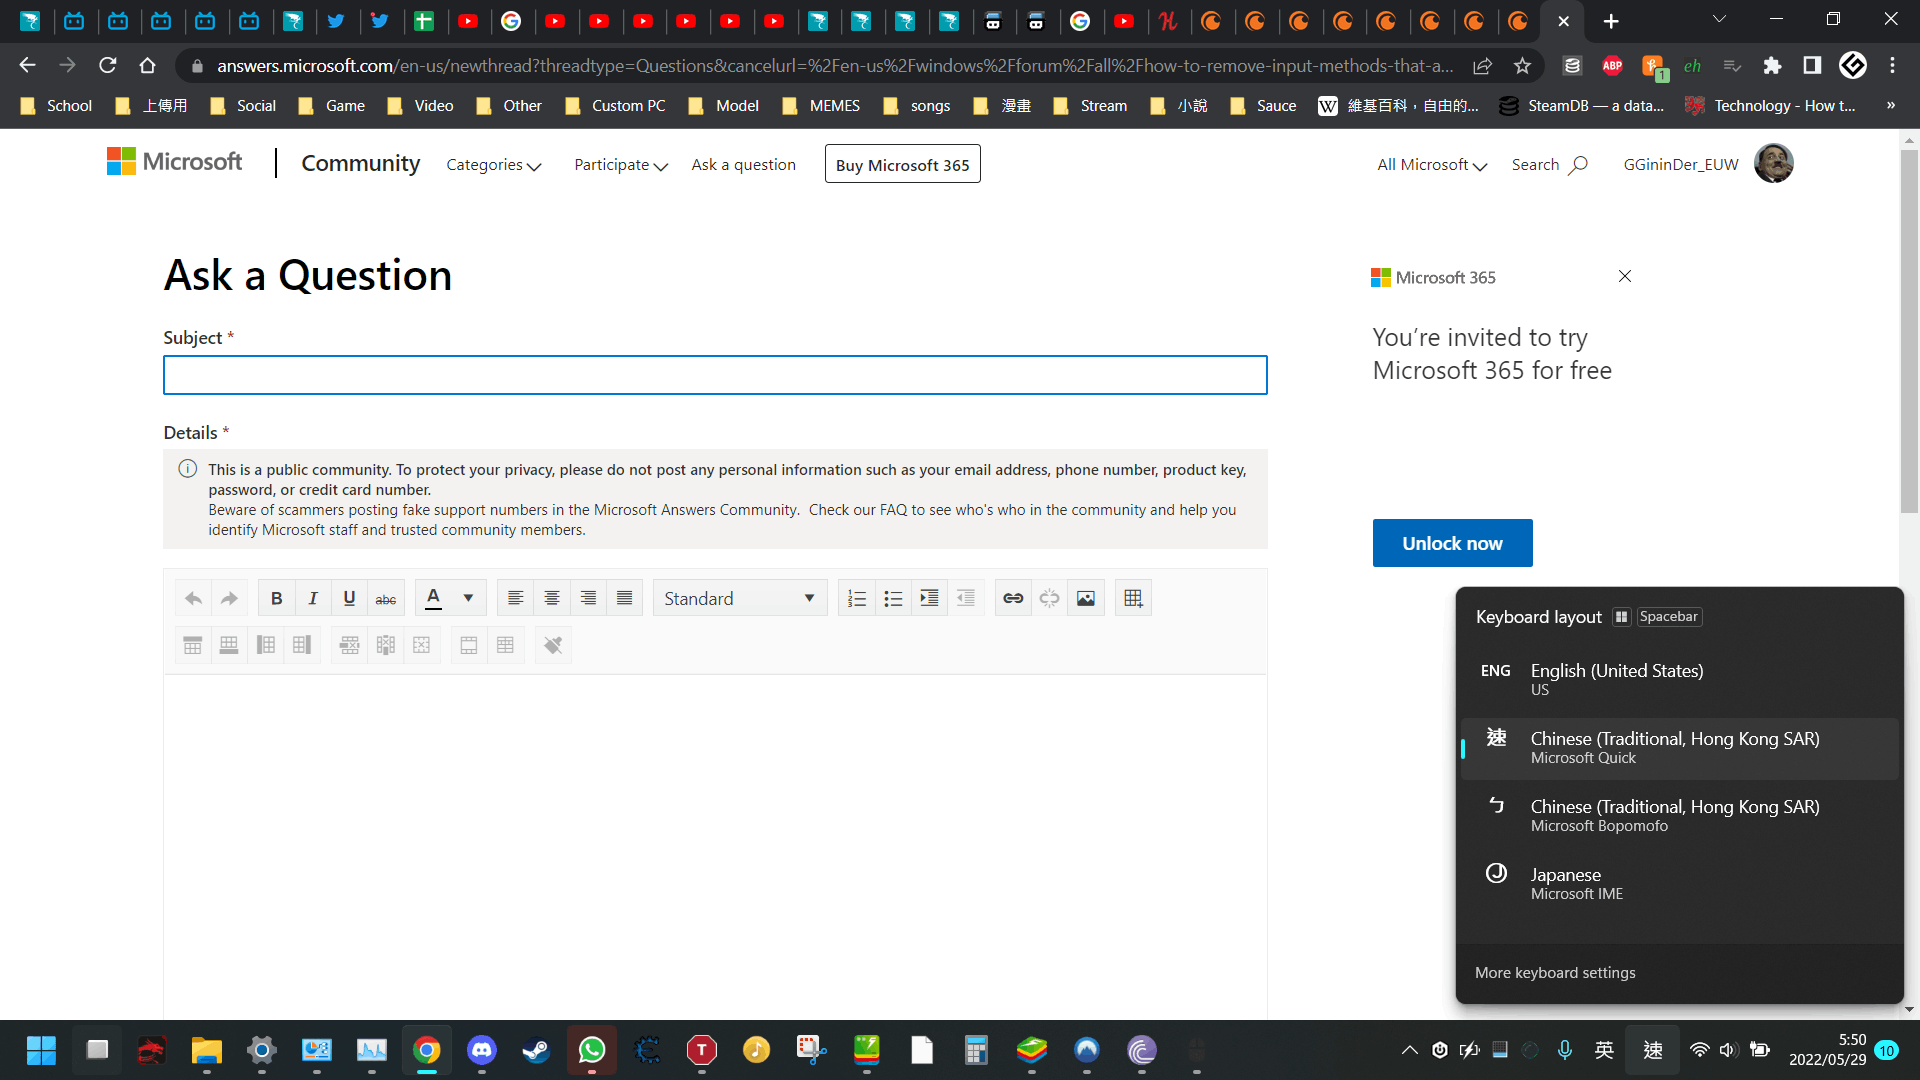Click the Redo icon in the editor toolbar

tap(229, 597)
